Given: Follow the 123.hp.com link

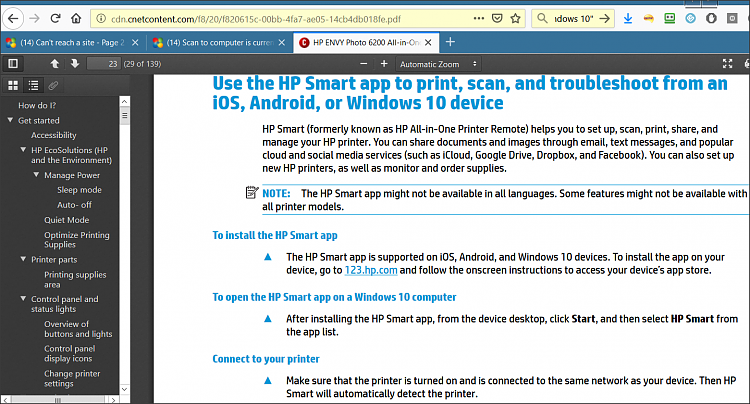Looking at the screenshot, I should click(371, 270).
